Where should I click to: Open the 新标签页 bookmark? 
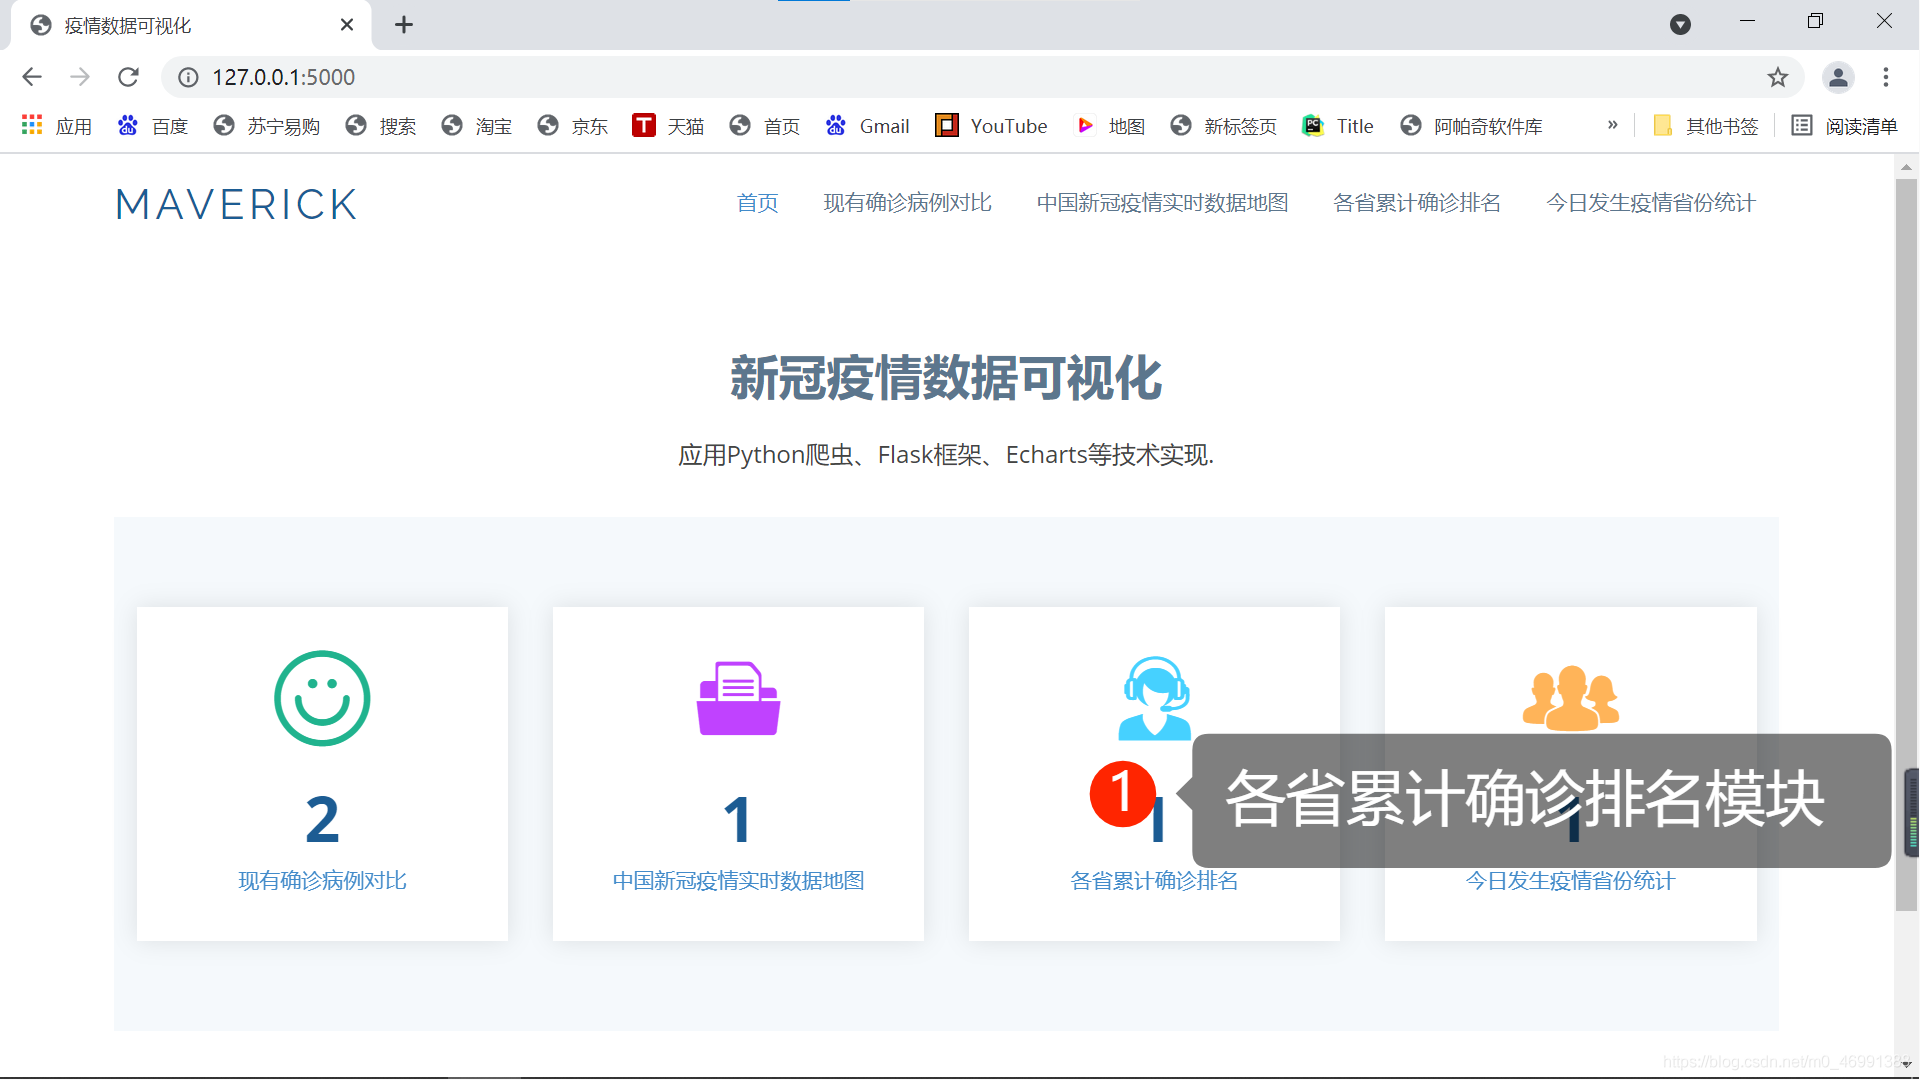1224,126
